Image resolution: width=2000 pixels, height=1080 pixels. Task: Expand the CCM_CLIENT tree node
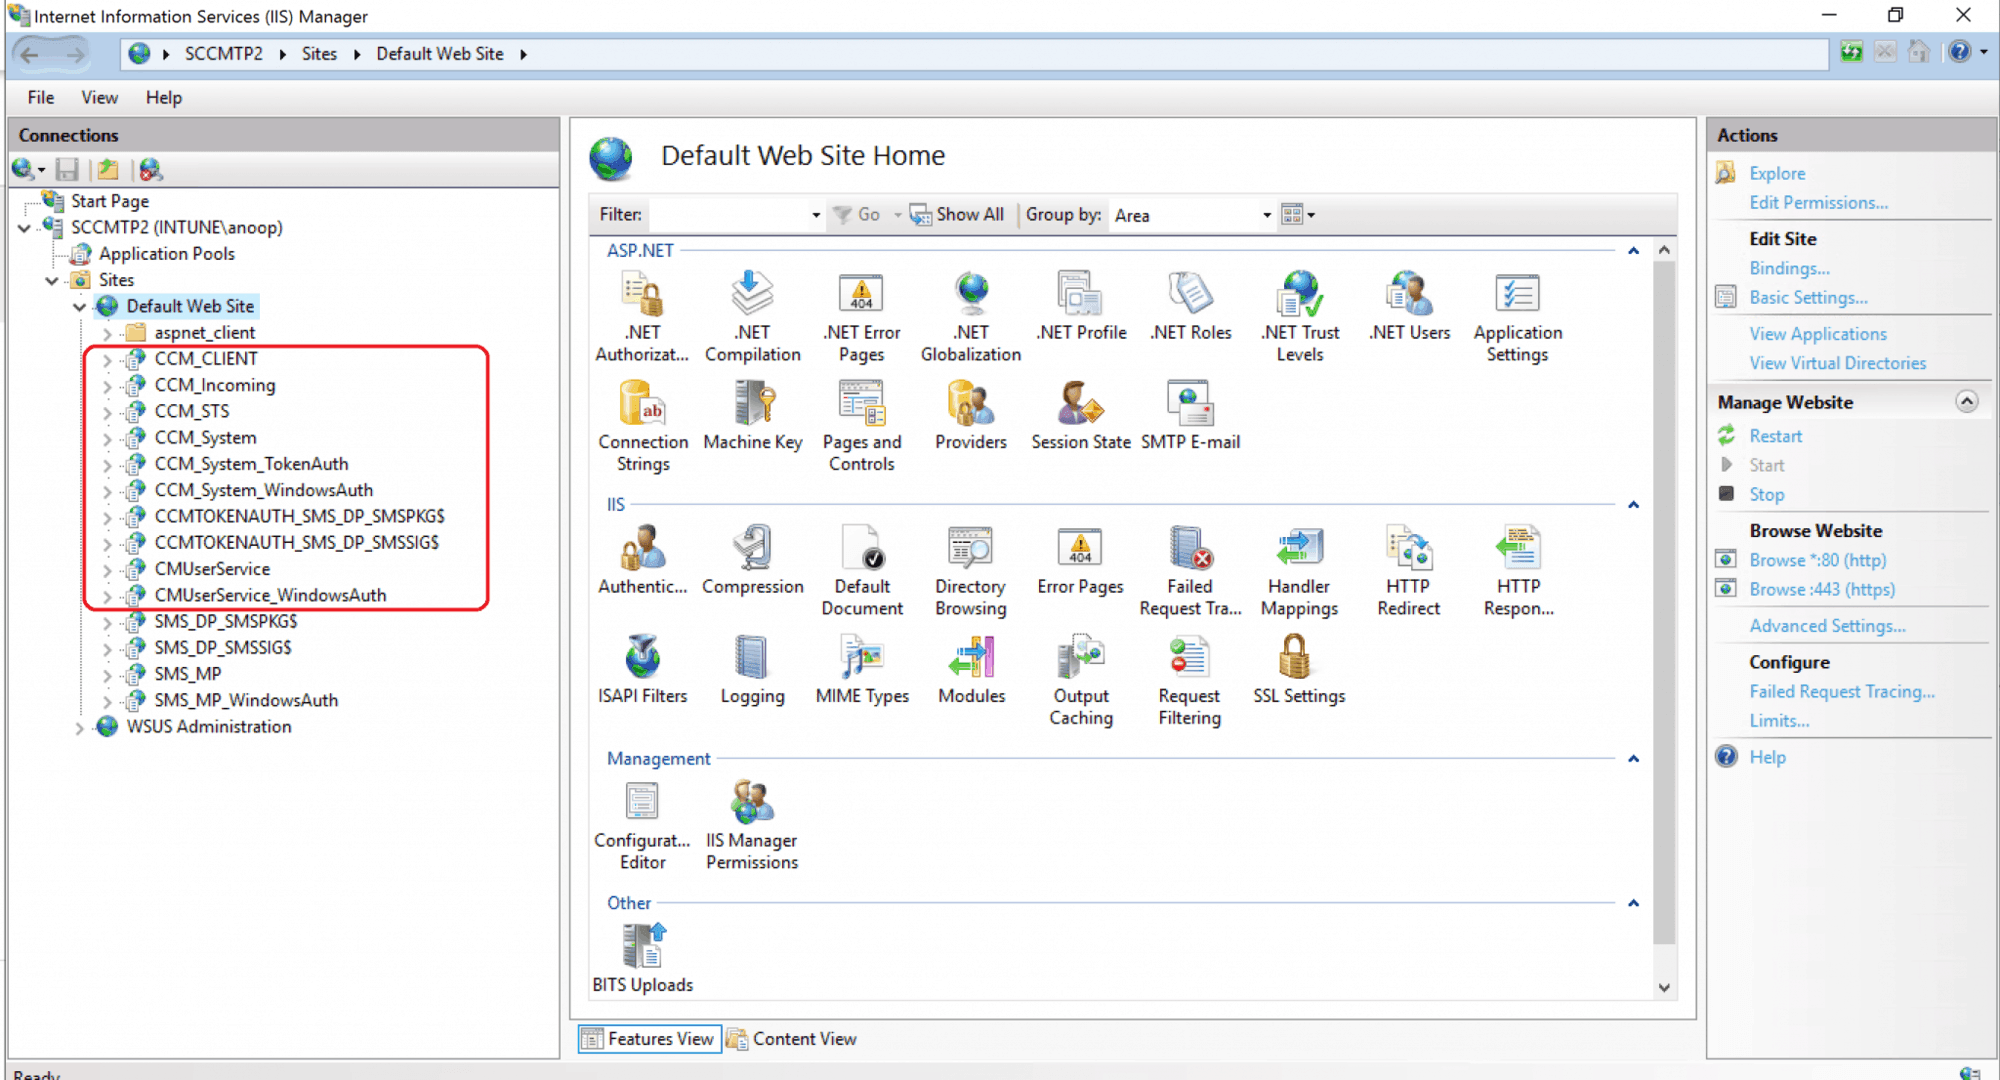coord(107,359)
